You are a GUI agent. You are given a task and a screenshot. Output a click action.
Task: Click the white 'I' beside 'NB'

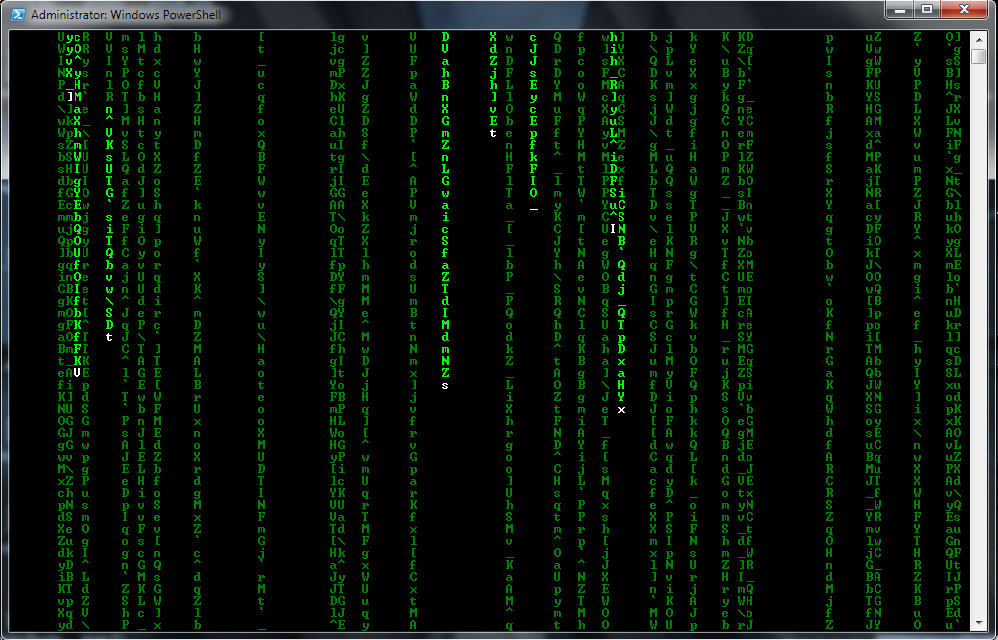coord(613,229)
